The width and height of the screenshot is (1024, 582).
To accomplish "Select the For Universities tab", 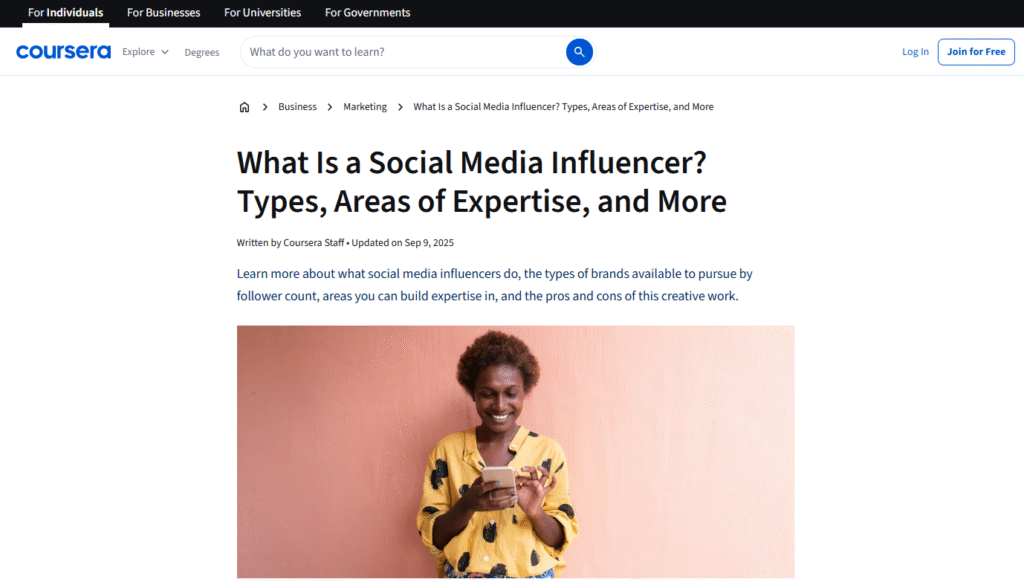I will 262,13.
